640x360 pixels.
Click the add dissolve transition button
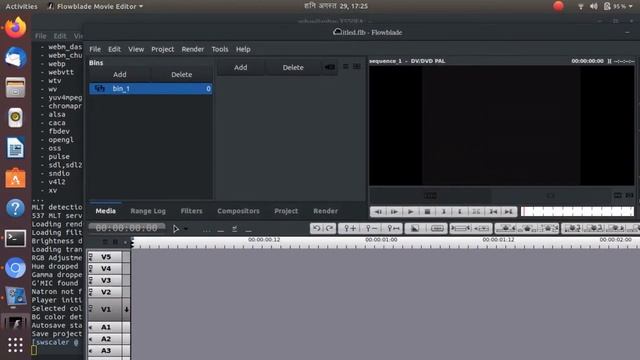pos(415,229)
